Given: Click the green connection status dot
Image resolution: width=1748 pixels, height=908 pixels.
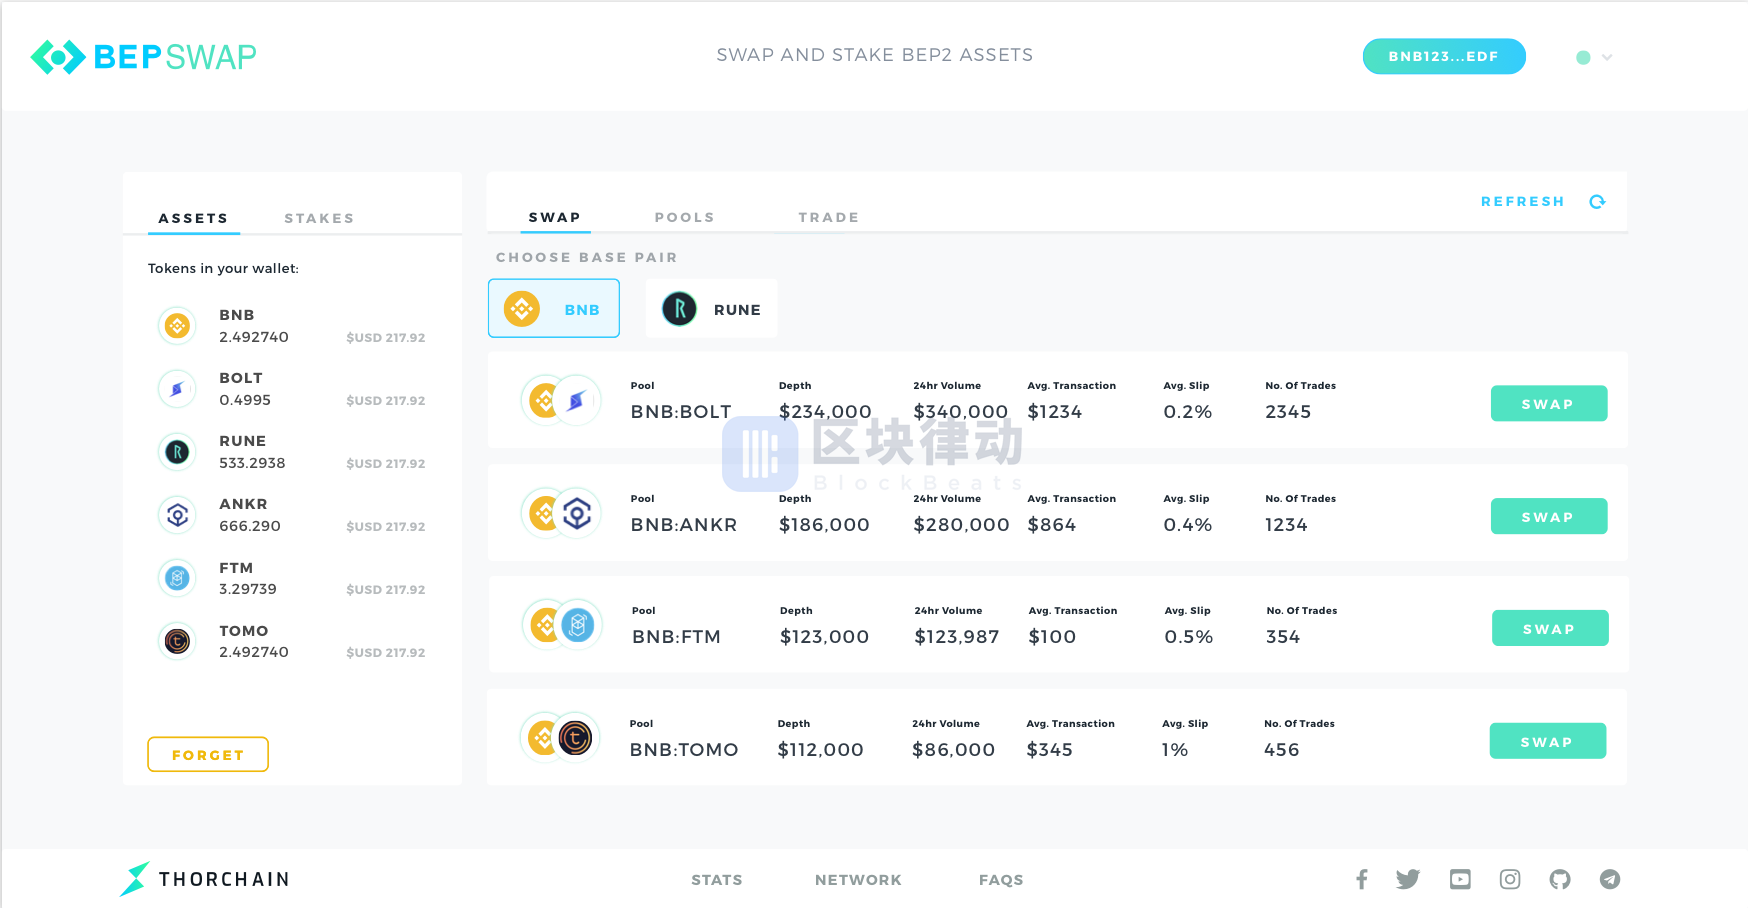Looking at the screenshot, I should (x=1583, y=57).
